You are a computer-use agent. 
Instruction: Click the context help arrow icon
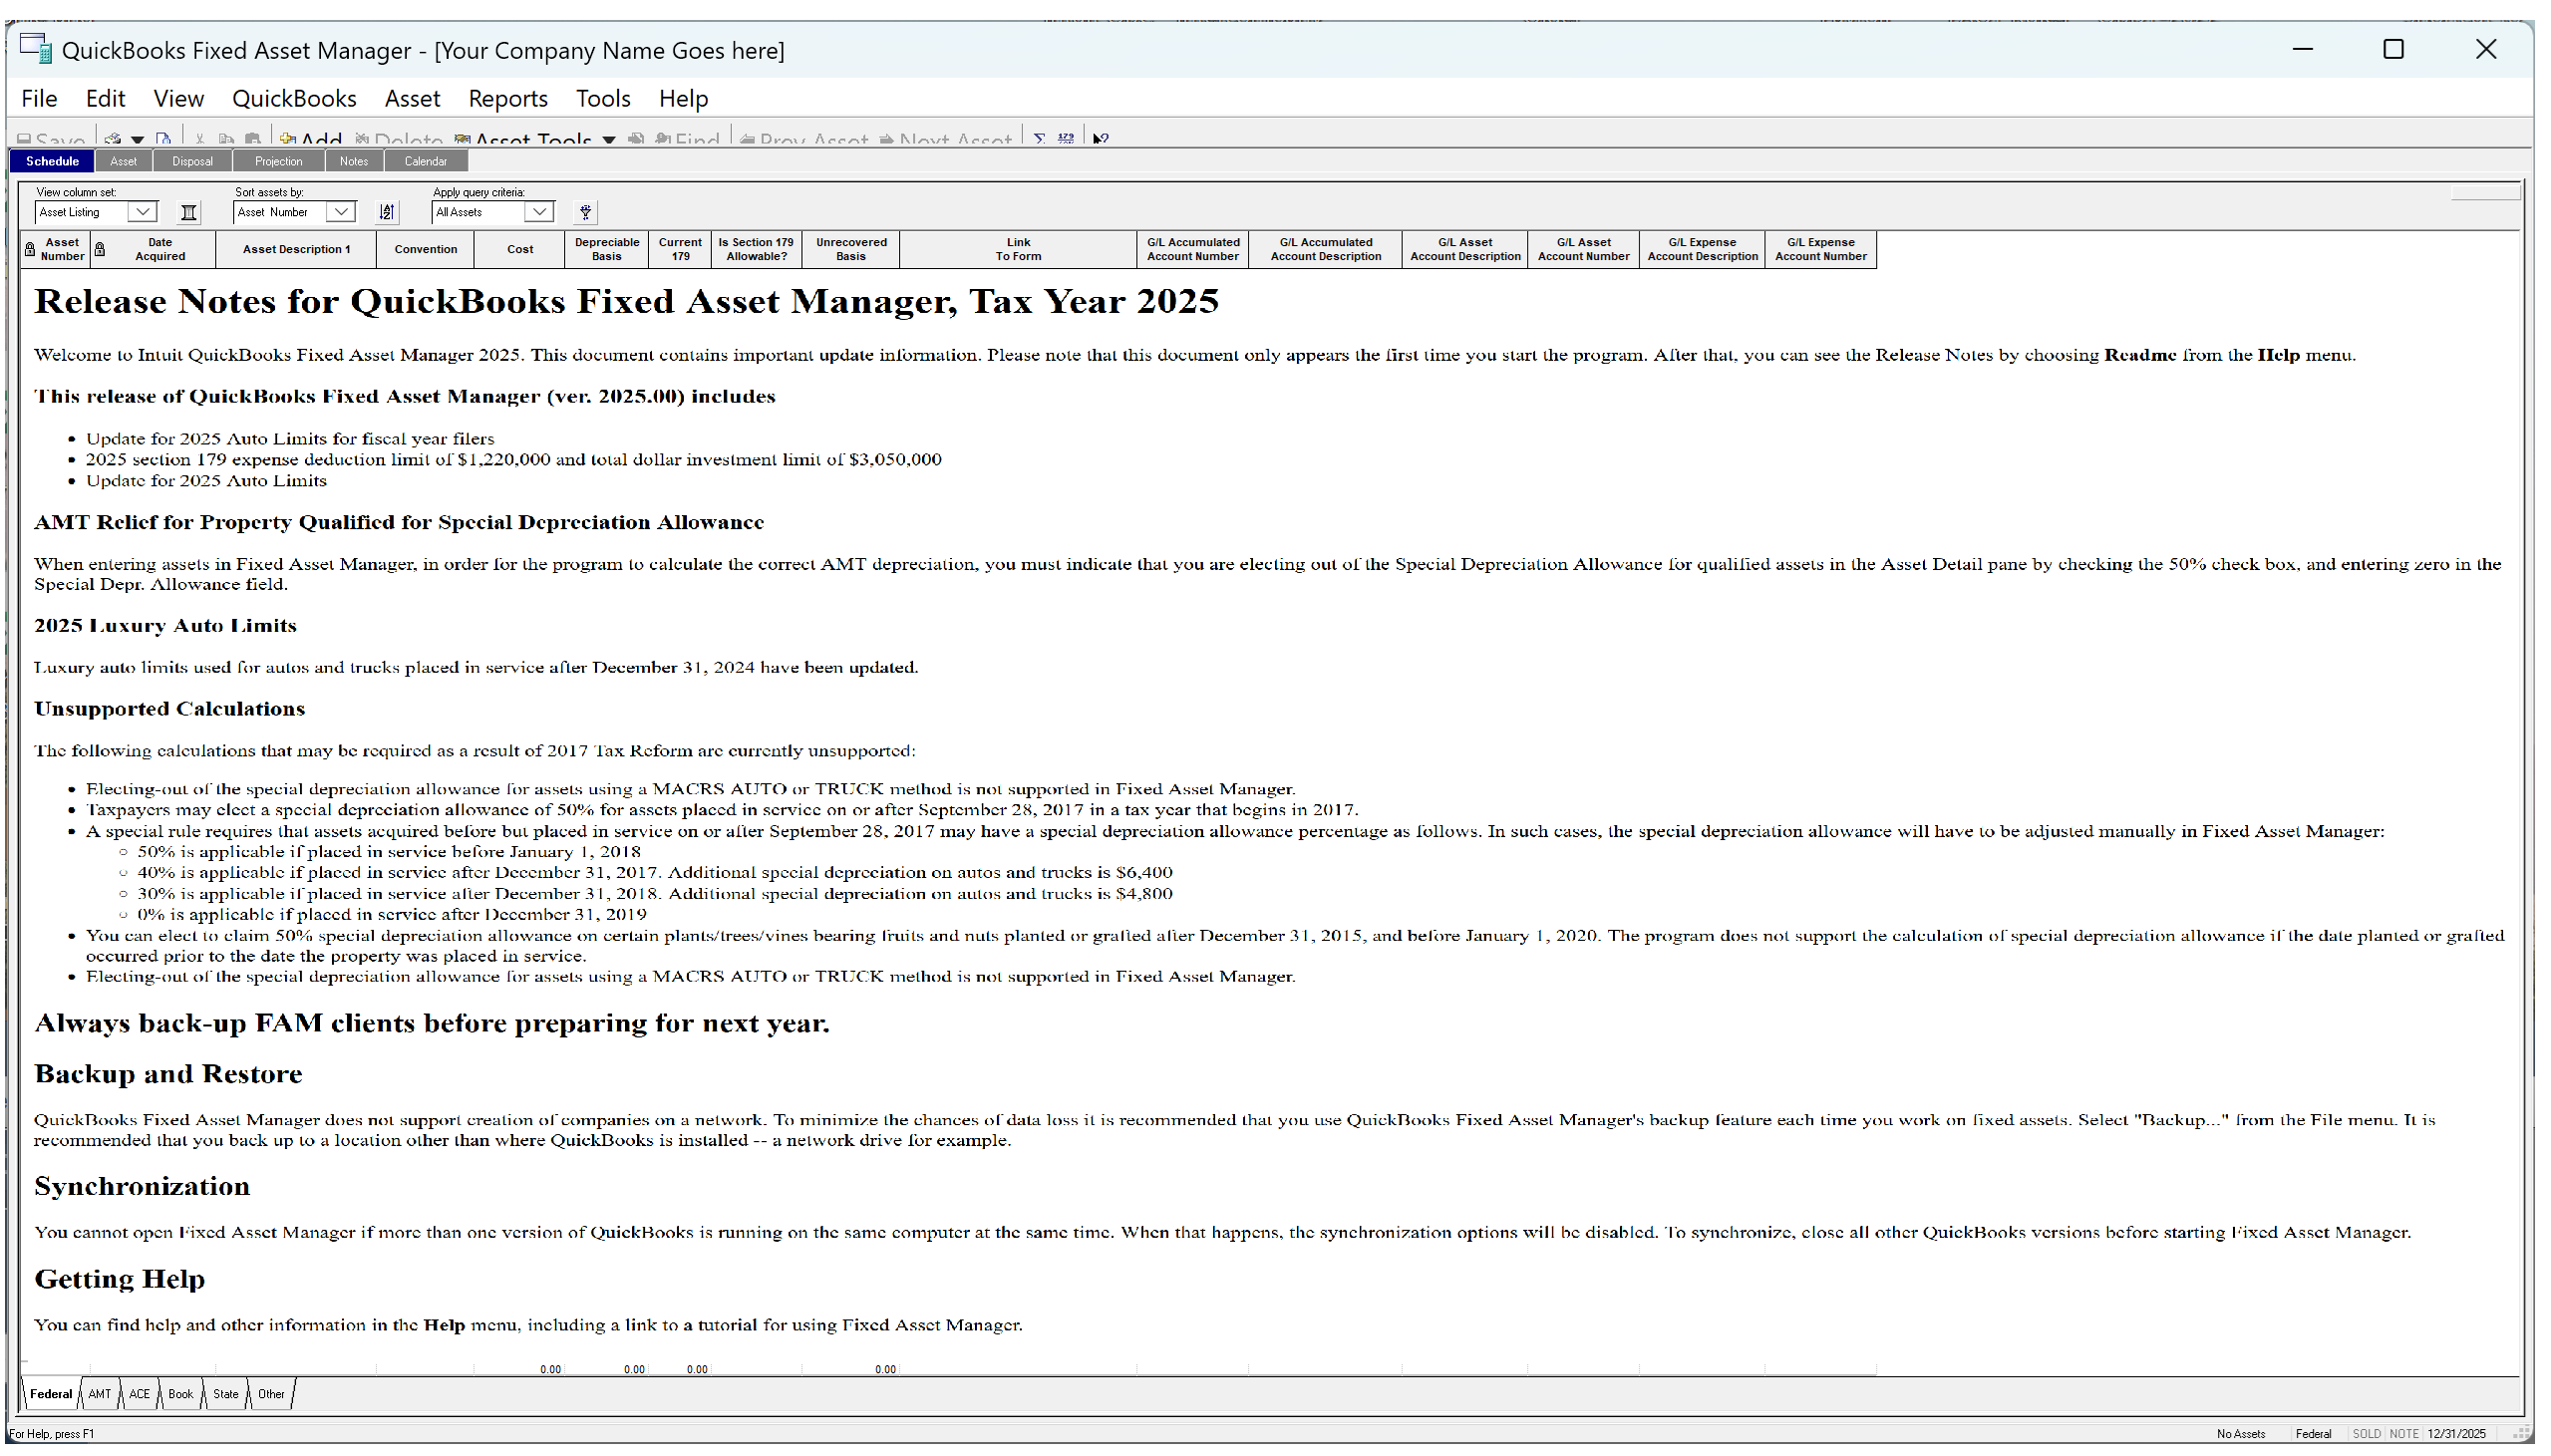1100,139
